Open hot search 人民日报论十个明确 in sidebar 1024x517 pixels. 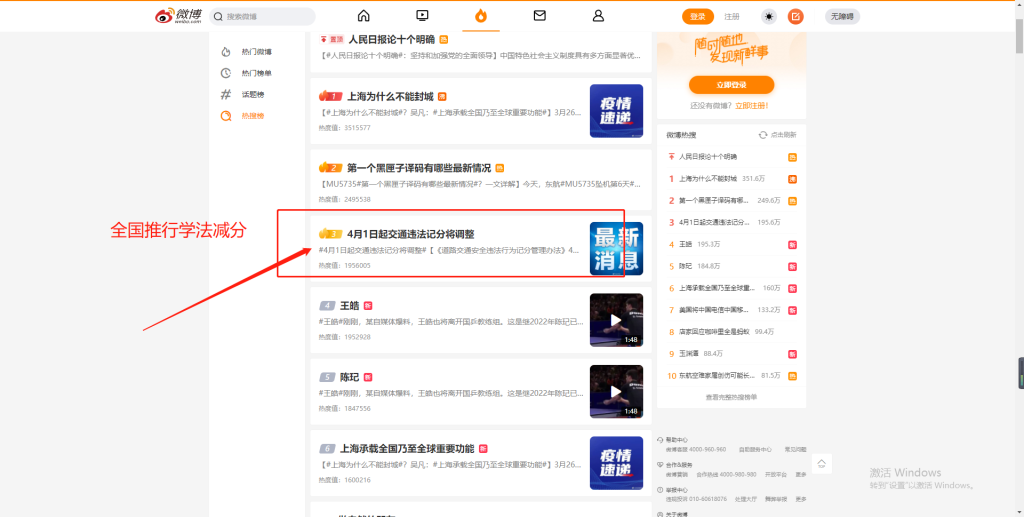click(708, 157)
